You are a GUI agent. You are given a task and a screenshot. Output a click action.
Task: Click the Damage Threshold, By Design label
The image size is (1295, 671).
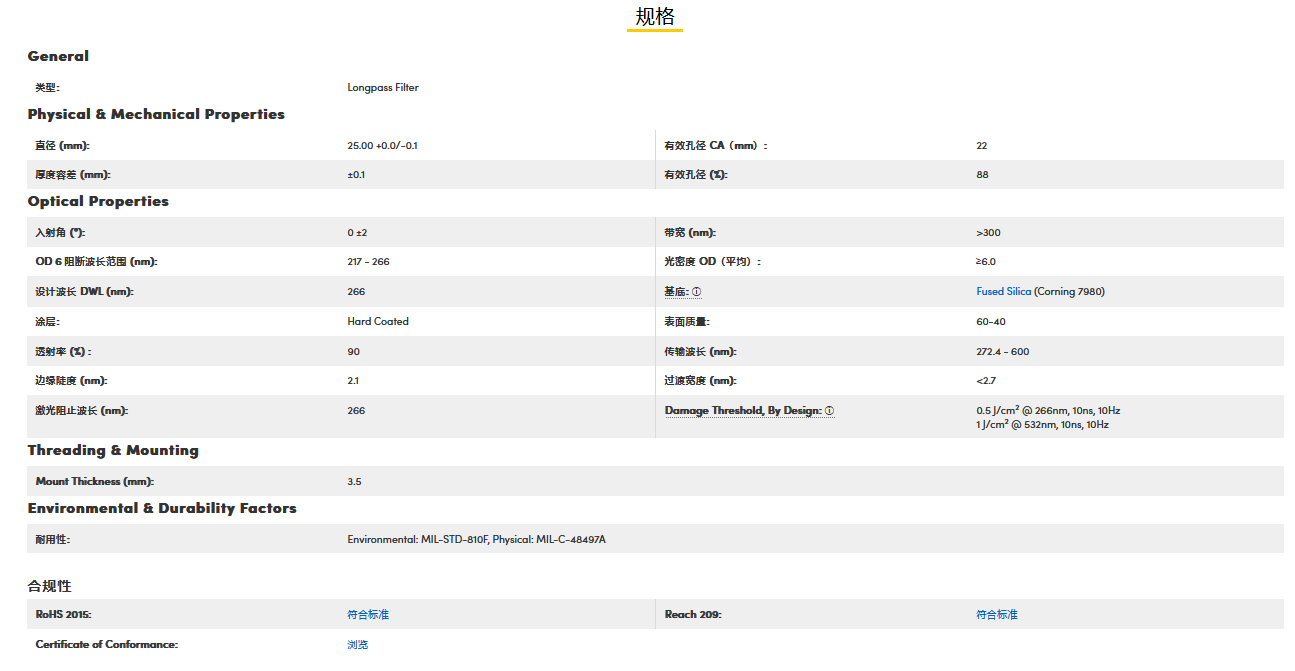[743, 411]
